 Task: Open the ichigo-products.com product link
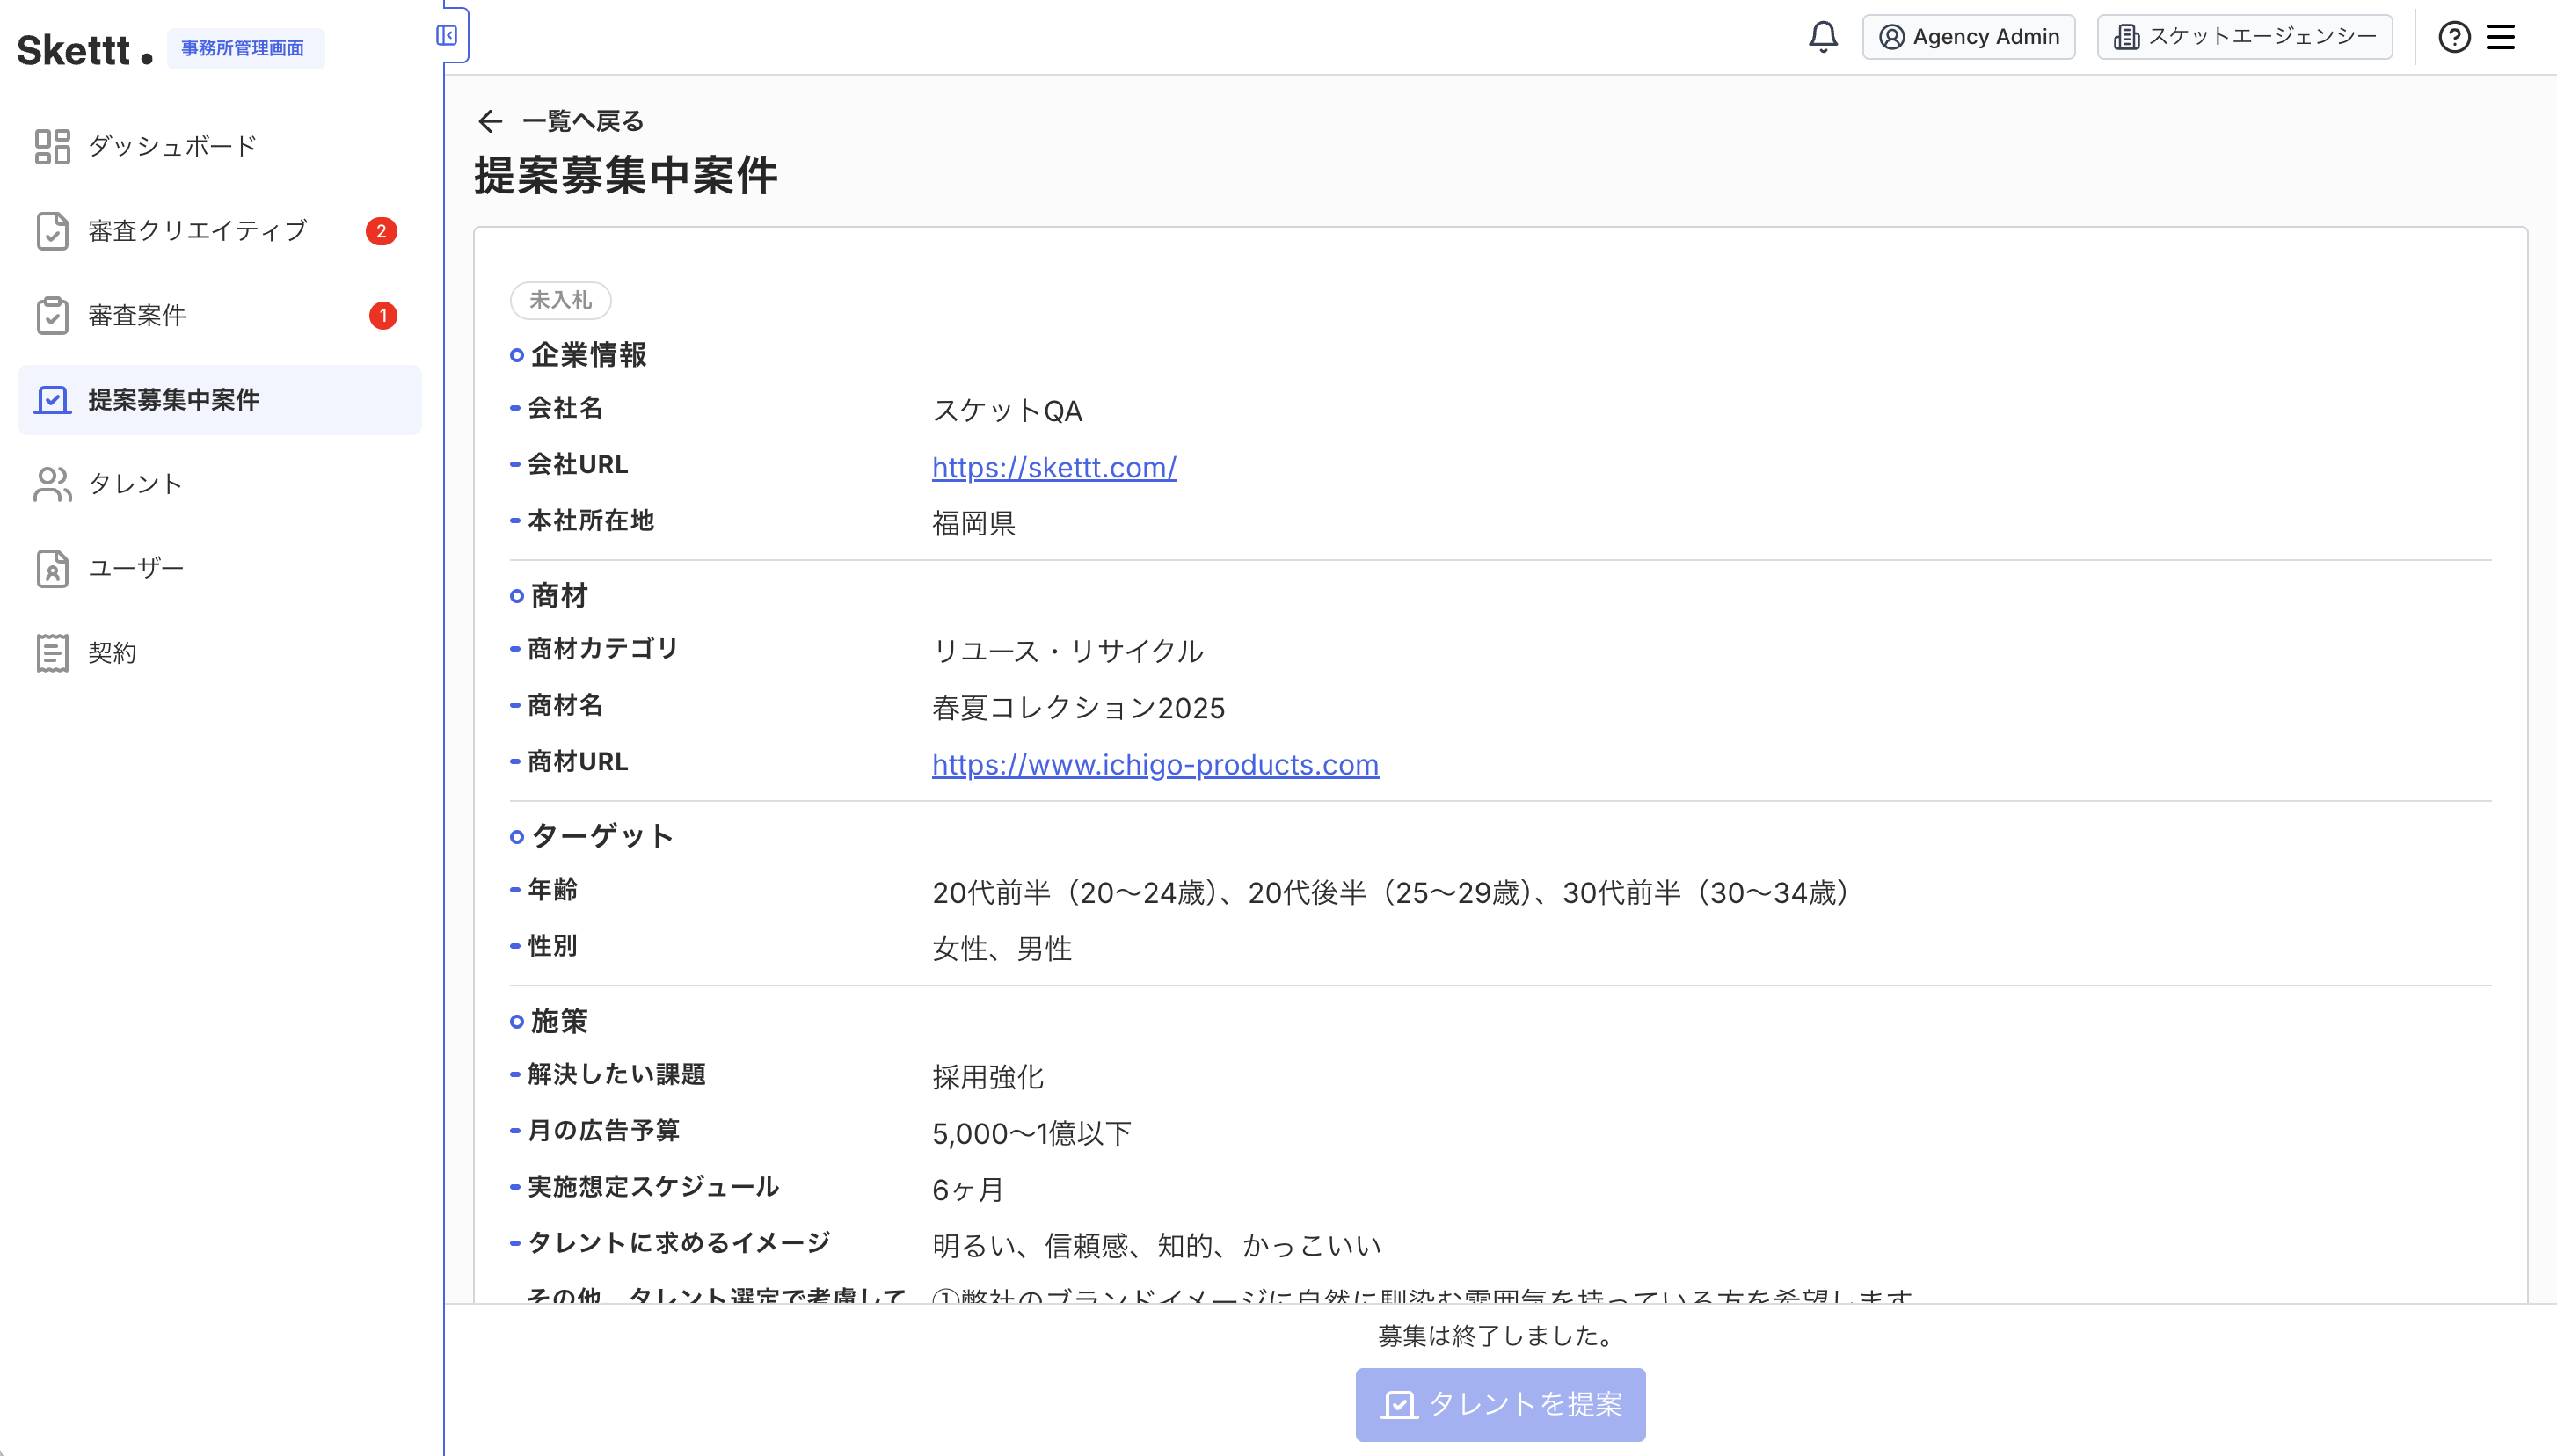coord(1154,764)
